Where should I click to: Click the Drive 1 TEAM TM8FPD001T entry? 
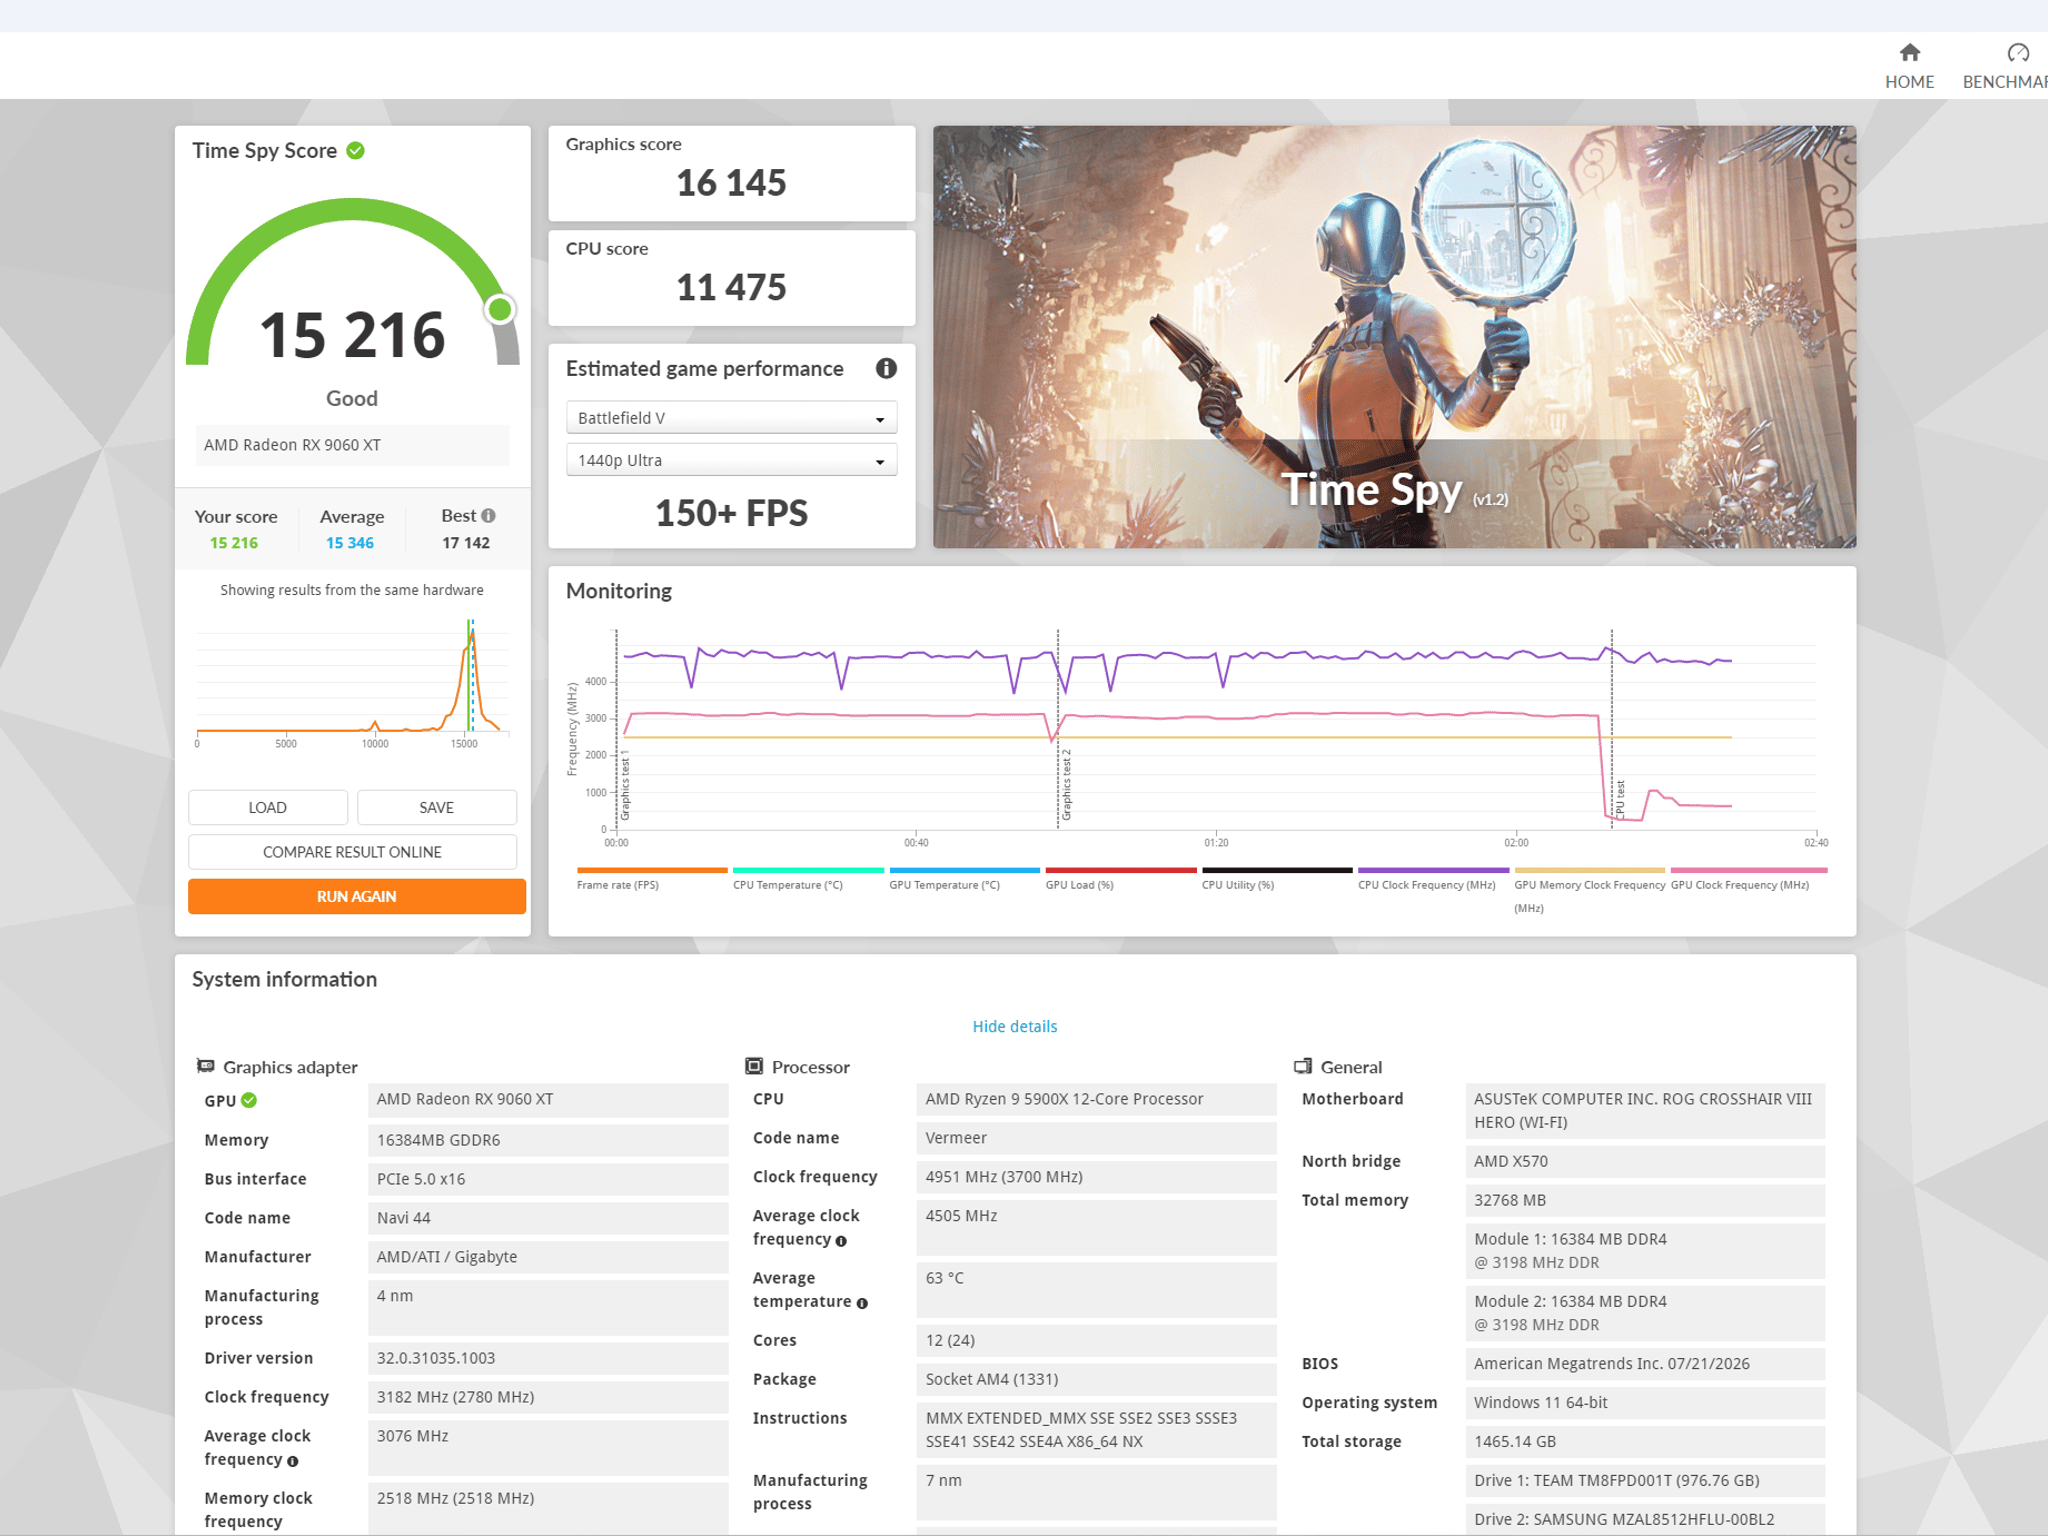[x=1645, y=1480]
